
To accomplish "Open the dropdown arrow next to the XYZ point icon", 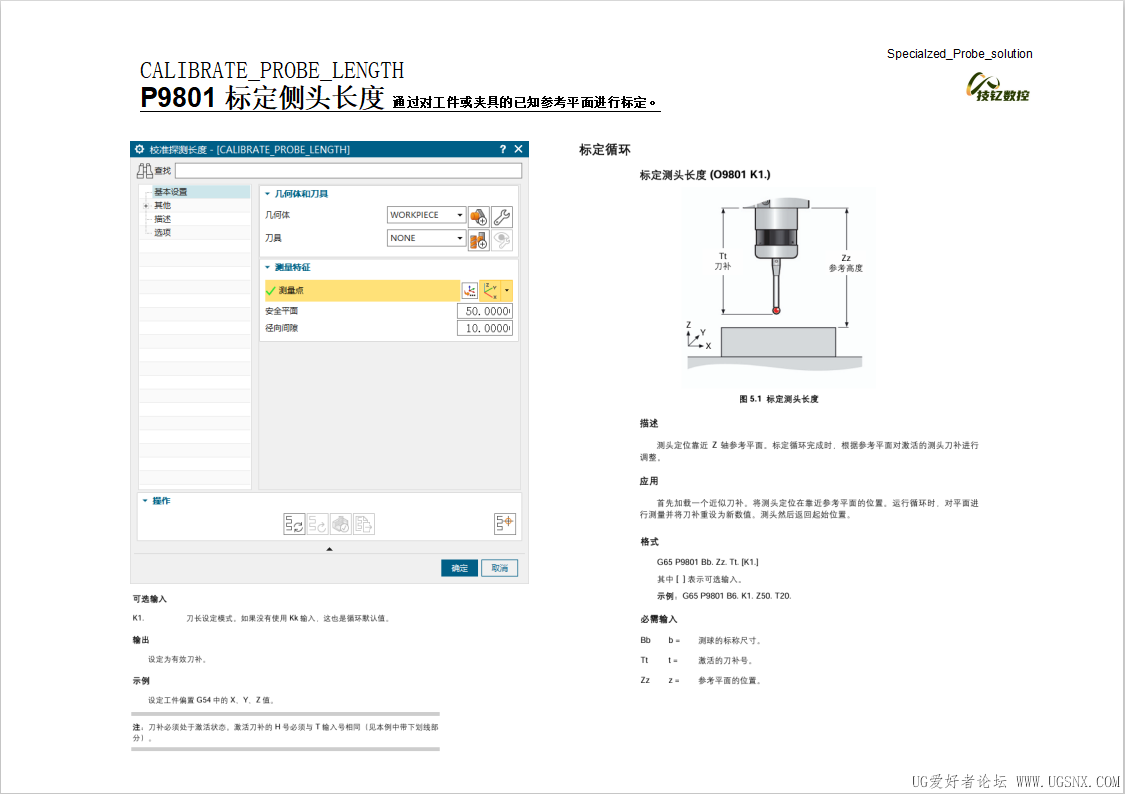I will pos(507,290).
